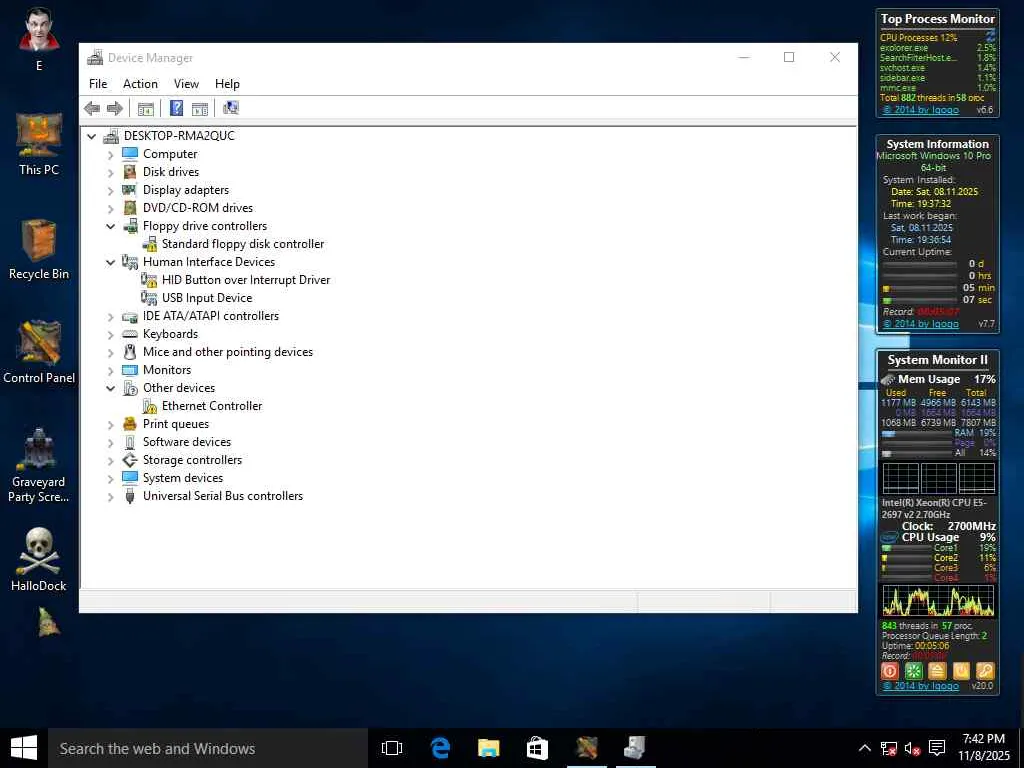This screenshot has height=768, width=1024.
Task: Open the File menu
Action: coord(98,84)
